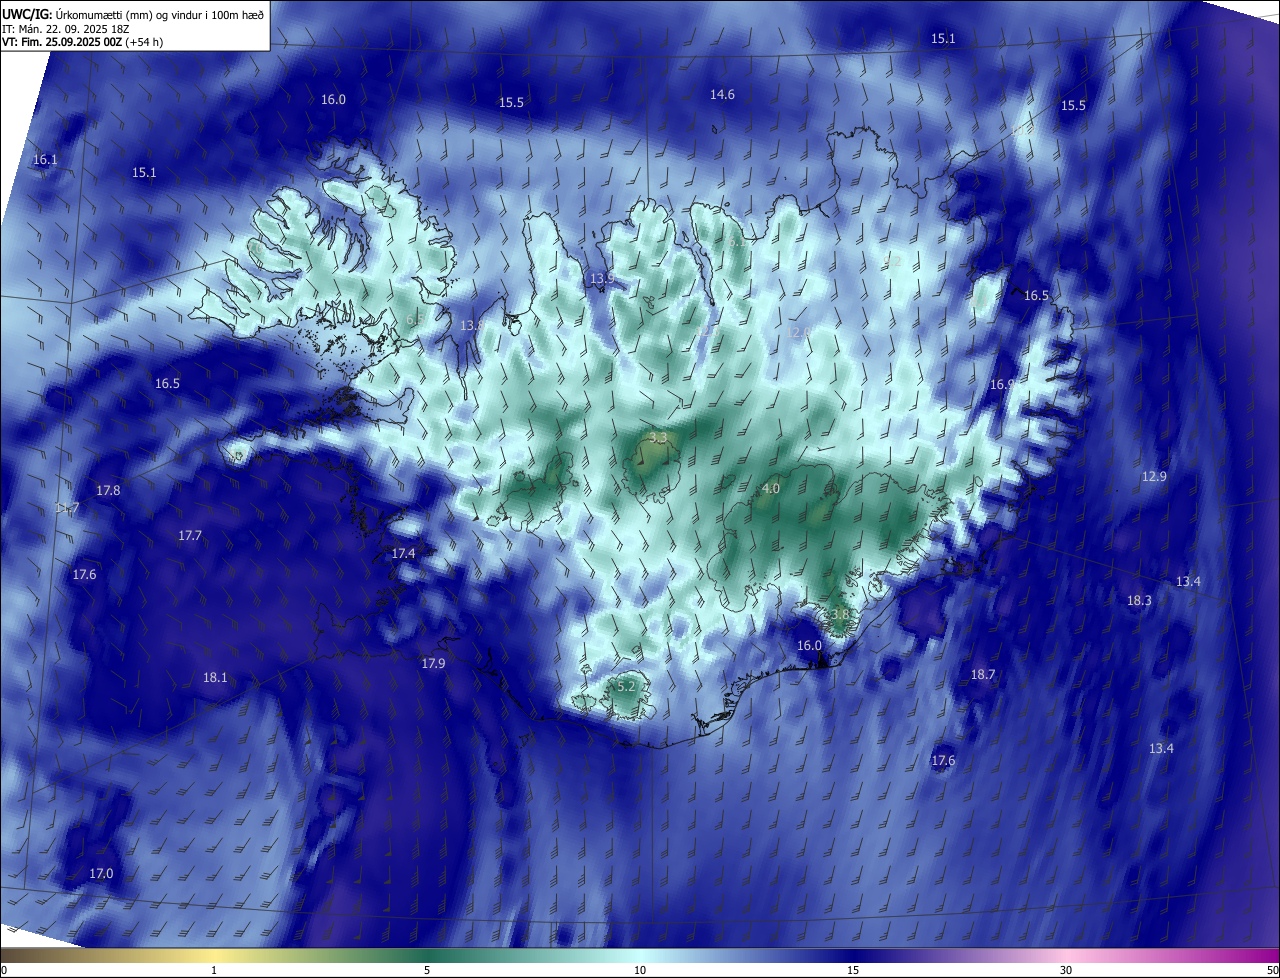Click the 16.1 value label
Image resolution: width=1280 pixels, height=978 pixels.
[x=45, y=160]
